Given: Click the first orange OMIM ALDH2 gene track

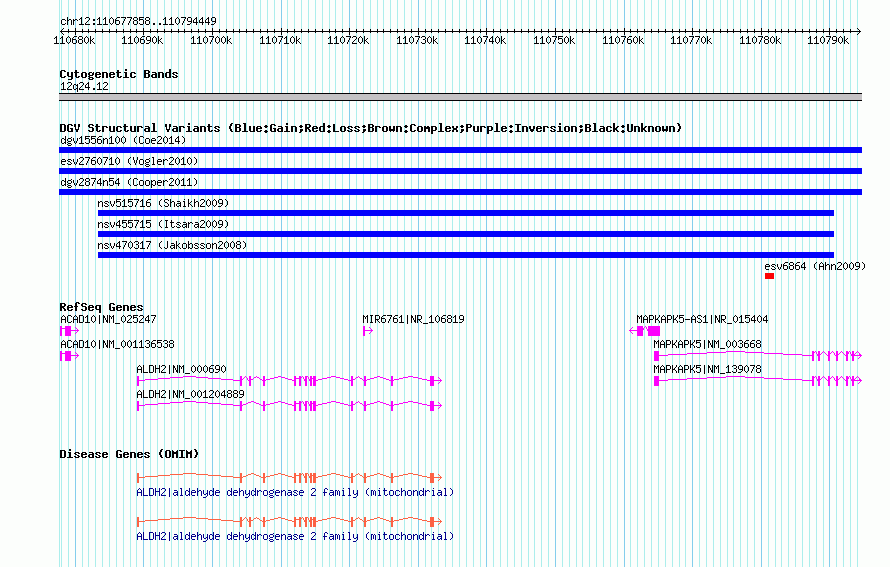Looking at the screenshot, I should [289, 478].
